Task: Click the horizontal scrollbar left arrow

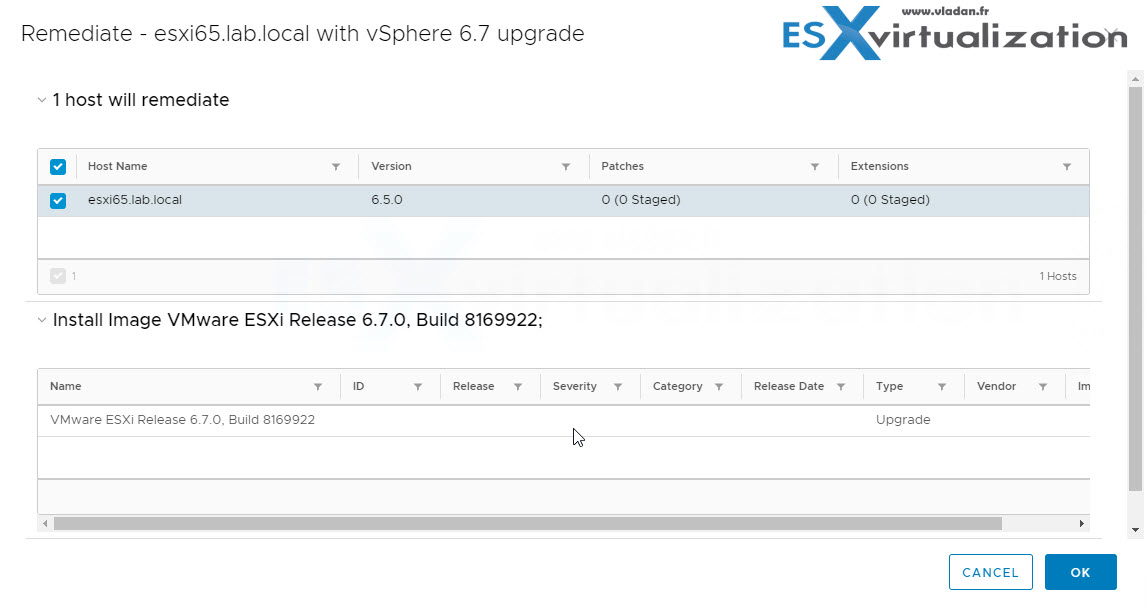Action: pyautogui.click(x=45, y=523)
